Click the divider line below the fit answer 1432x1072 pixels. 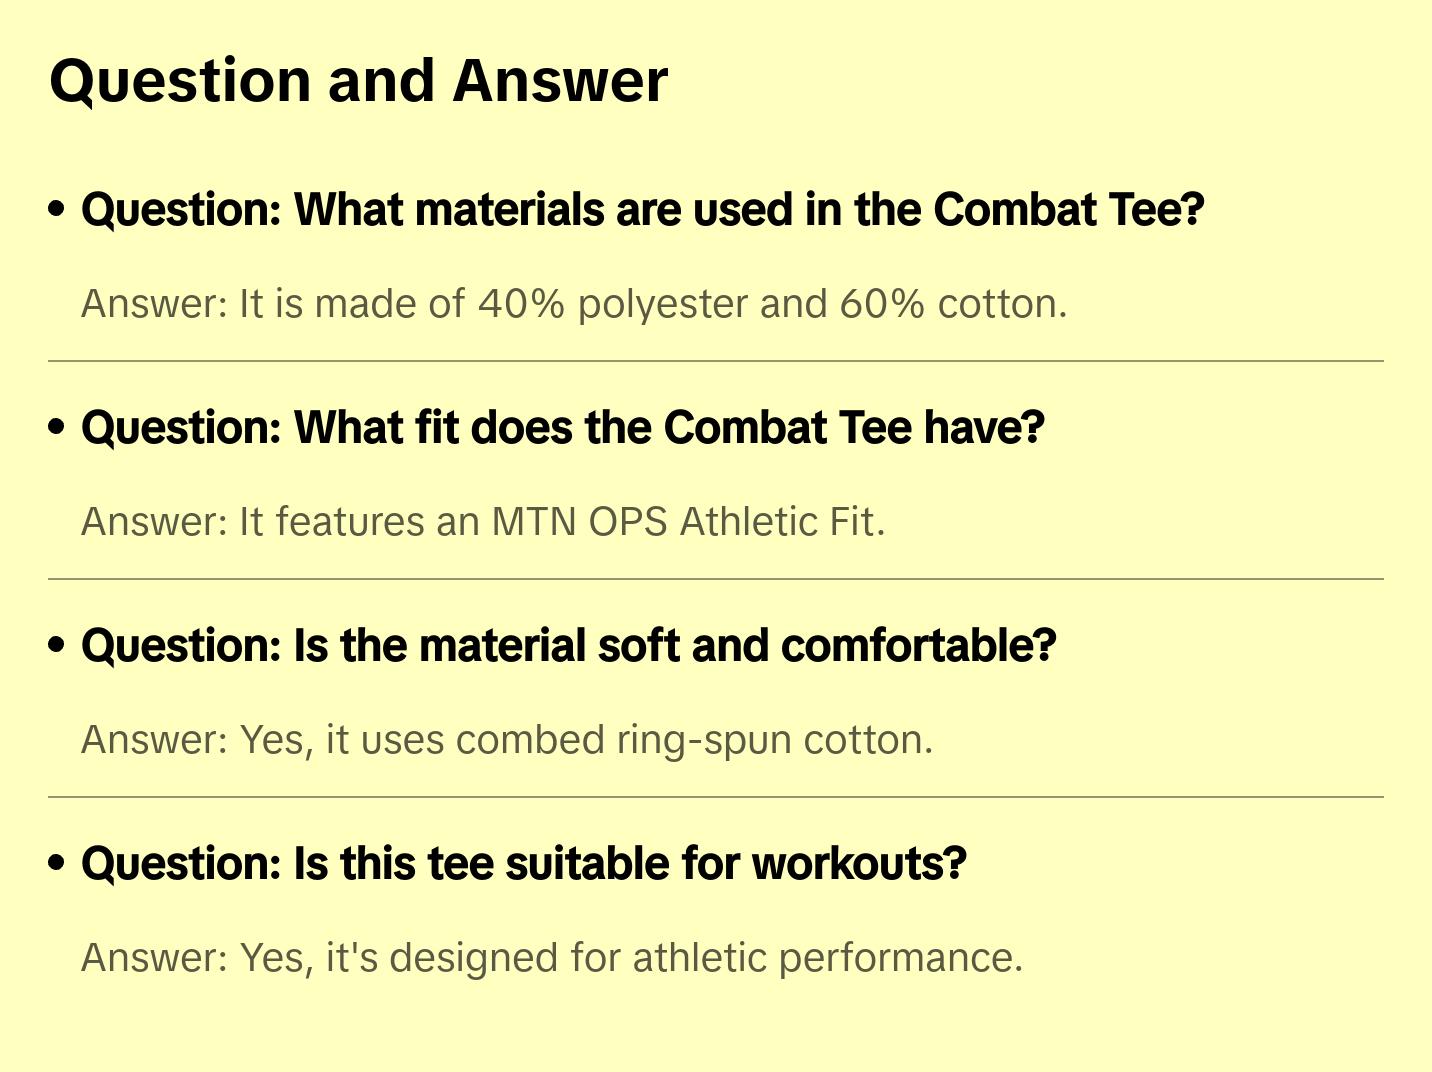pyautogui.click(x=715, y=579)
